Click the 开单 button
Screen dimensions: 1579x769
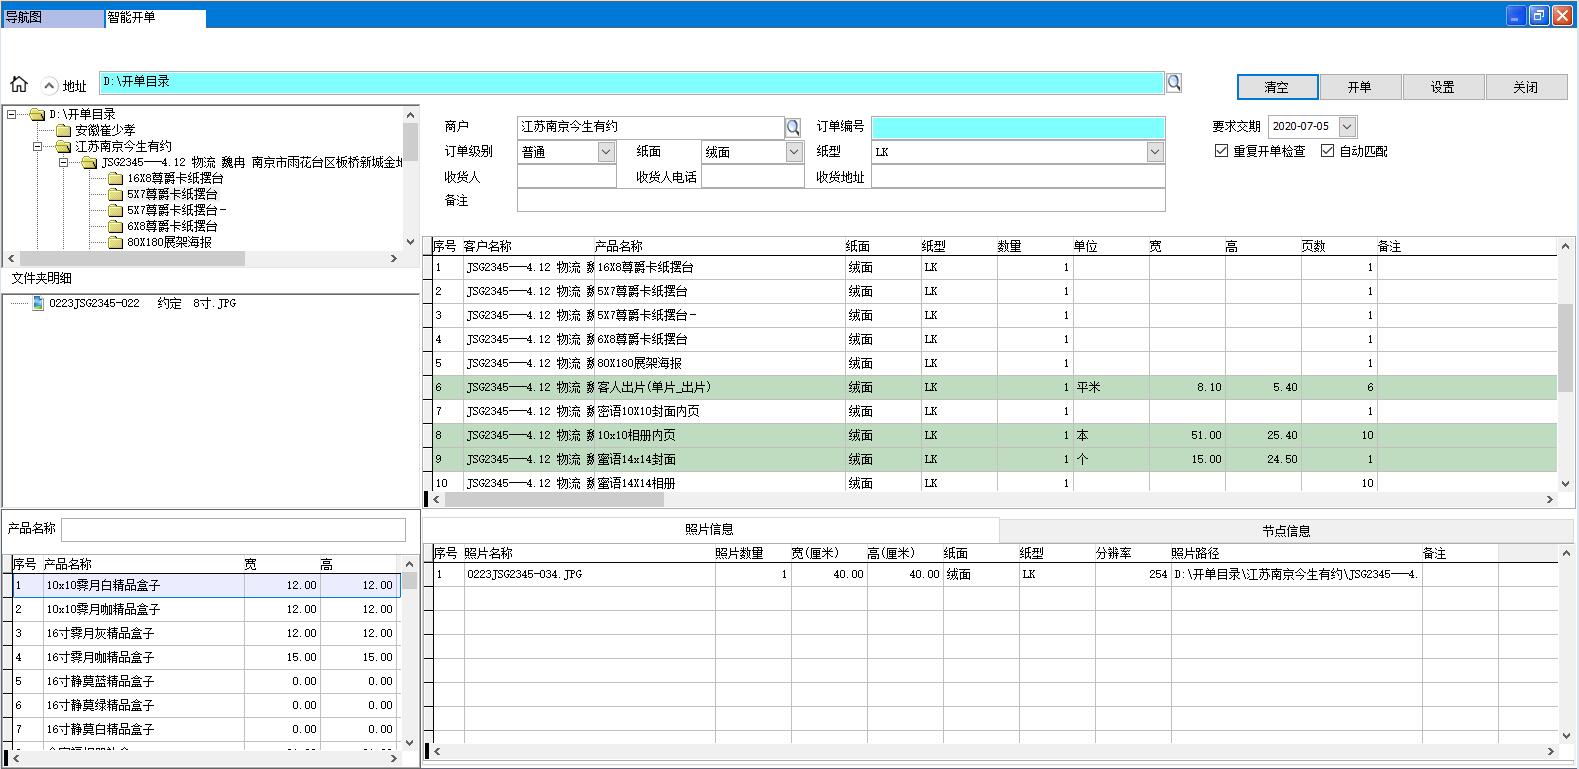[1359, 87]
